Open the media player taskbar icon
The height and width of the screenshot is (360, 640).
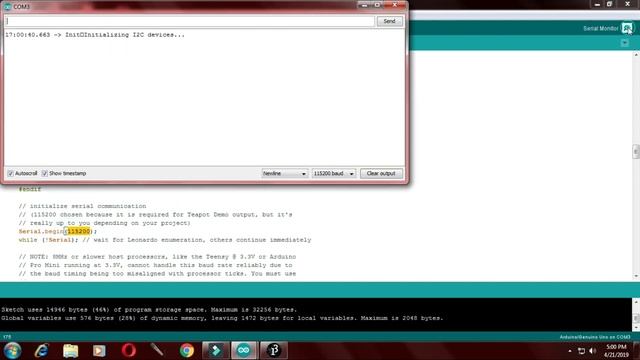click(x=99, y=351)
